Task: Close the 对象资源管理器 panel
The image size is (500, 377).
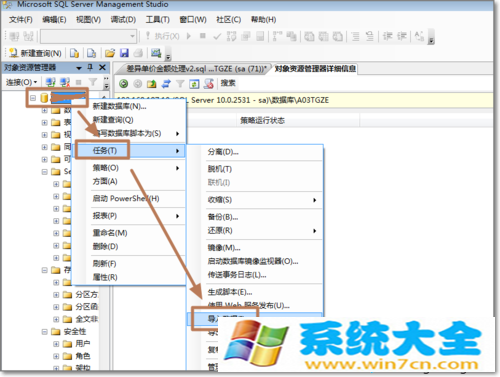Action: tap(102, 67)
